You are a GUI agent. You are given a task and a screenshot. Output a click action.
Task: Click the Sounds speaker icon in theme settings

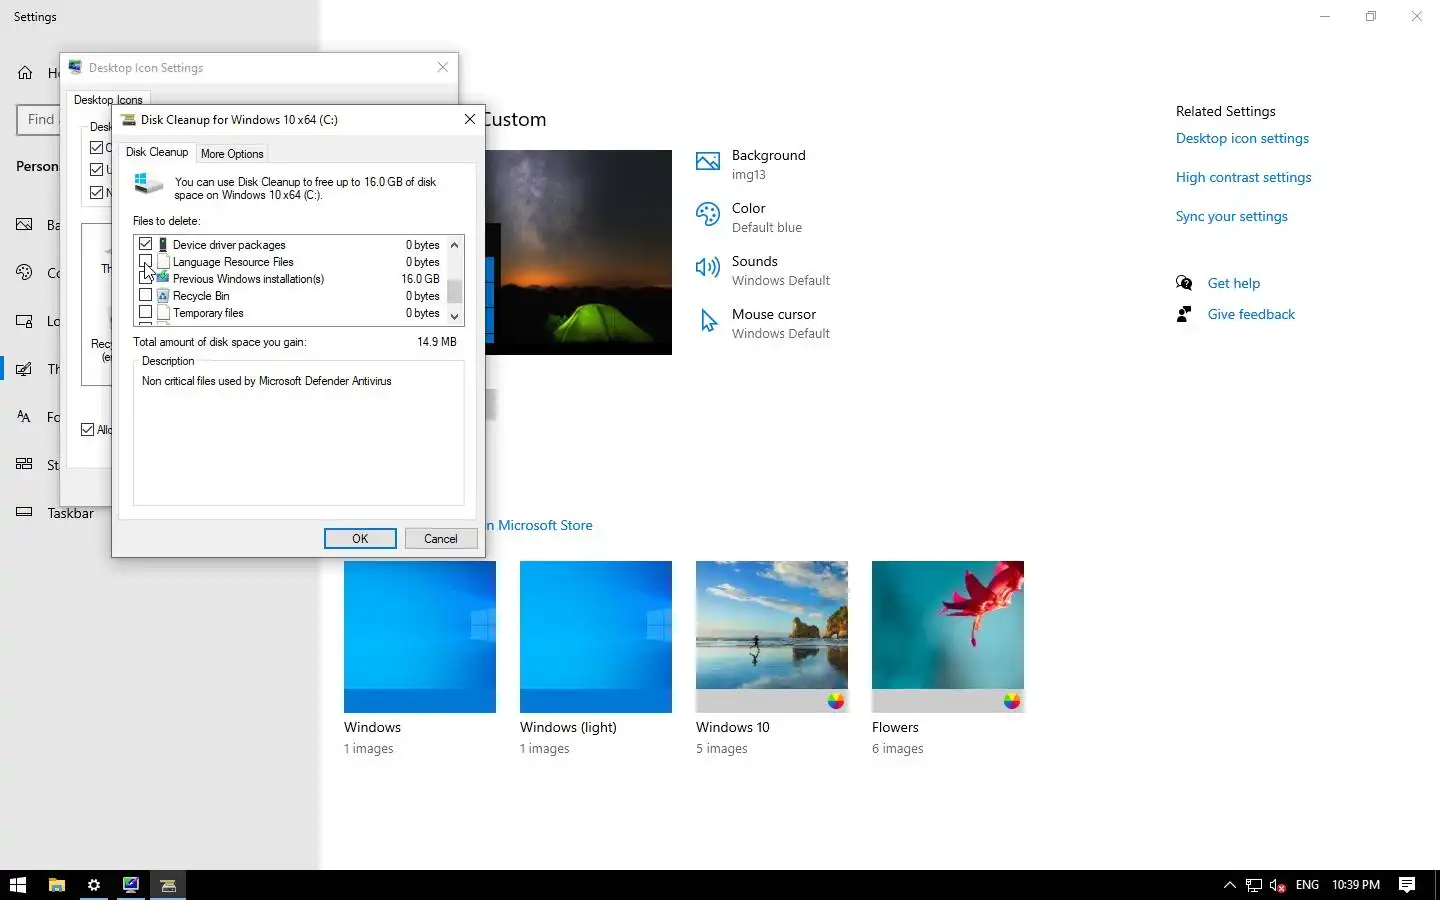[x=708, y=267]
